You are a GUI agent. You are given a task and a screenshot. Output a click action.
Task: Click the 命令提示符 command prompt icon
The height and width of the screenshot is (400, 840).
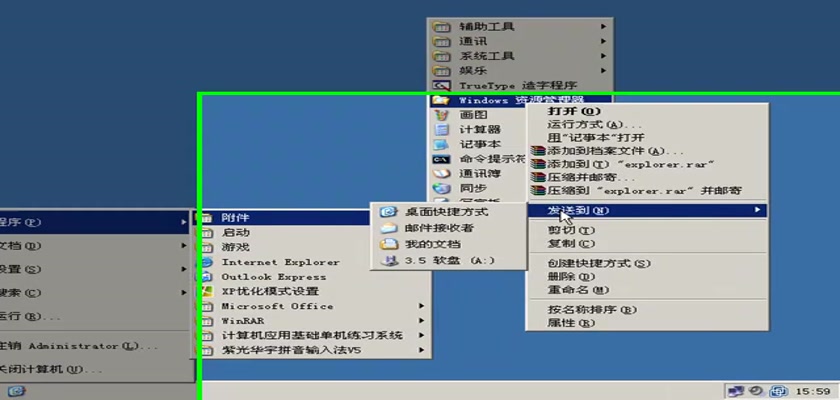pyautogui.click(x=442, y=159)
